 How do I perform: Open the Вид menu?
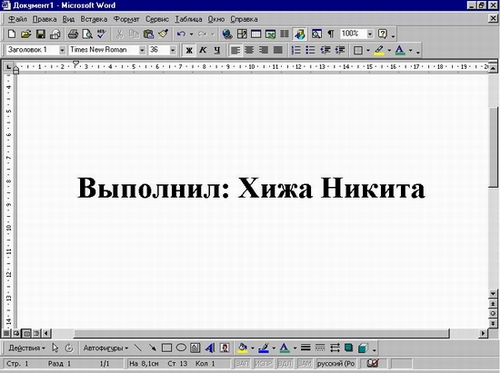coord(68,19)
